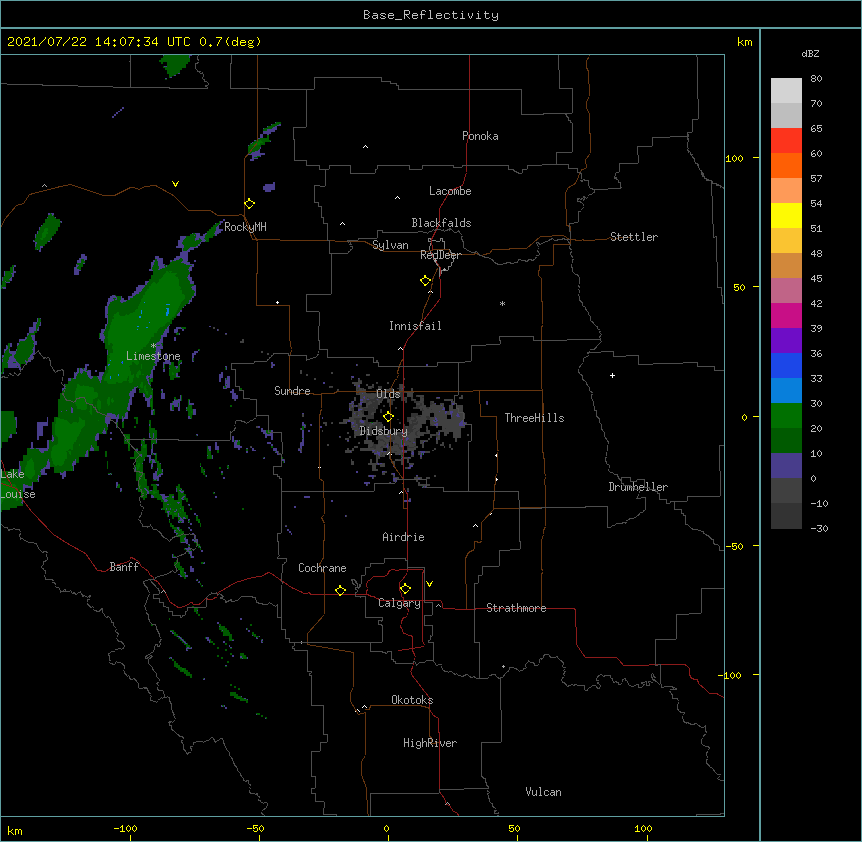This screenshot has height=842, width=862.
Task: Click the yellow marker near Cochrane
Action: [340, 590]
